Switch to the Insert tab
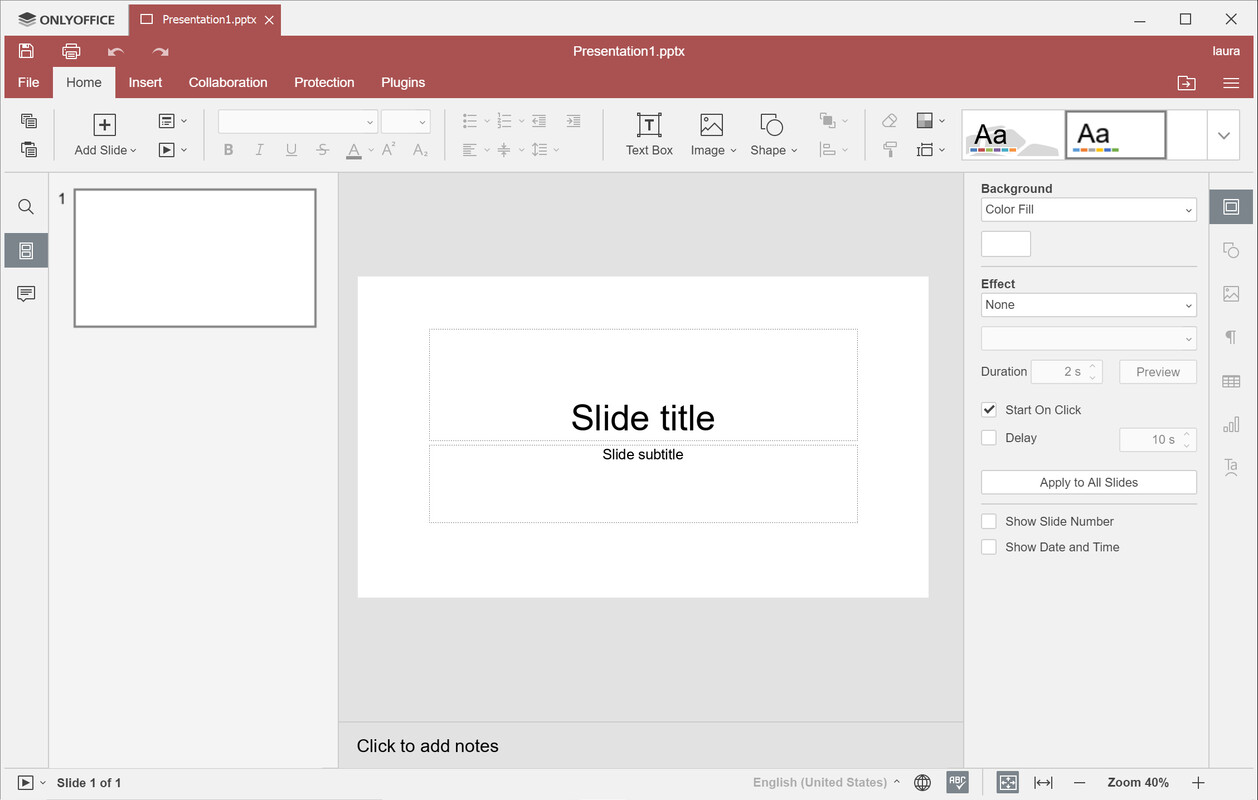Screen dimensions: 1258x800 click(145, 82)
